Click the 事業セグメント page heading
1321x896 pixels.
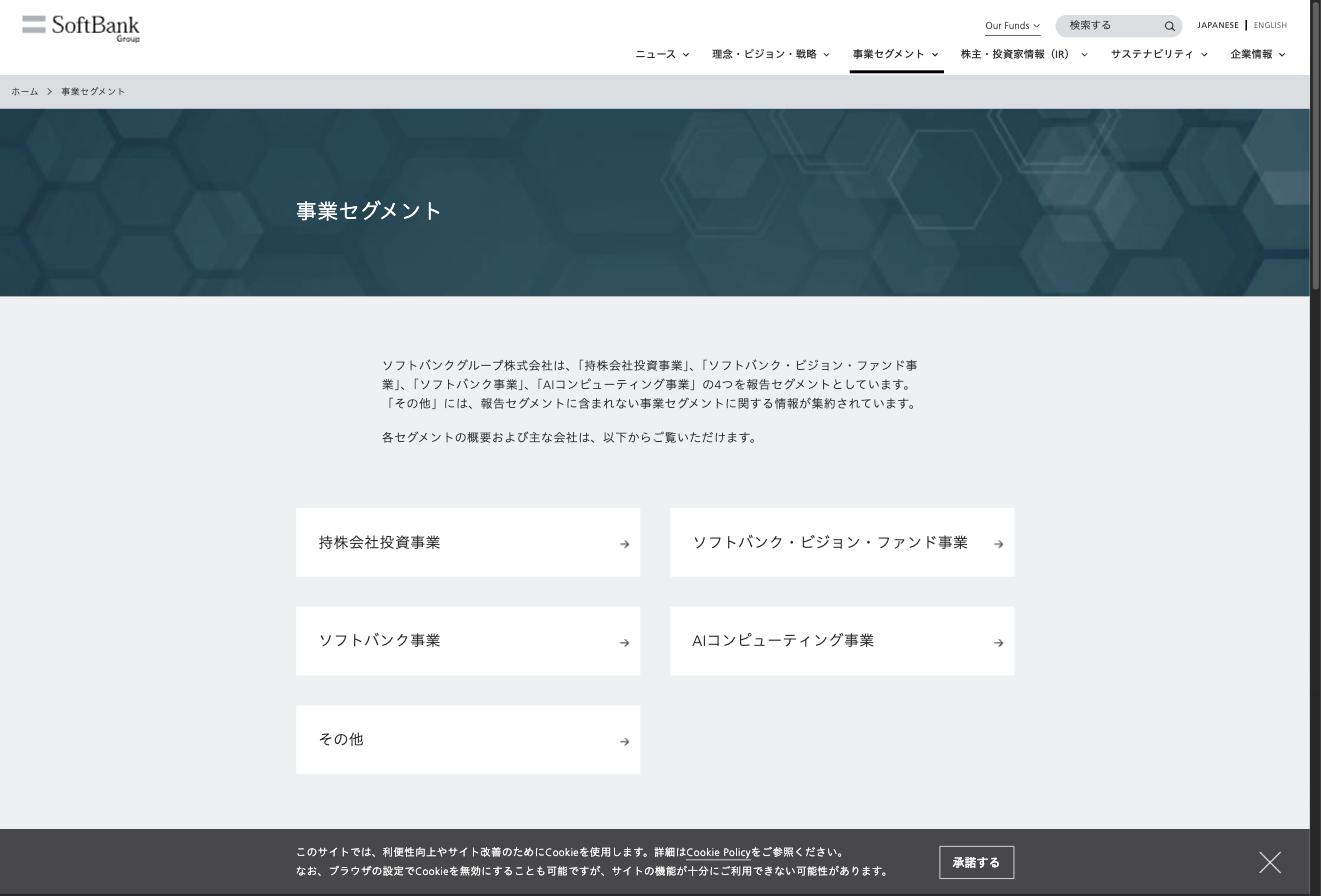click(x=369, y=211)
